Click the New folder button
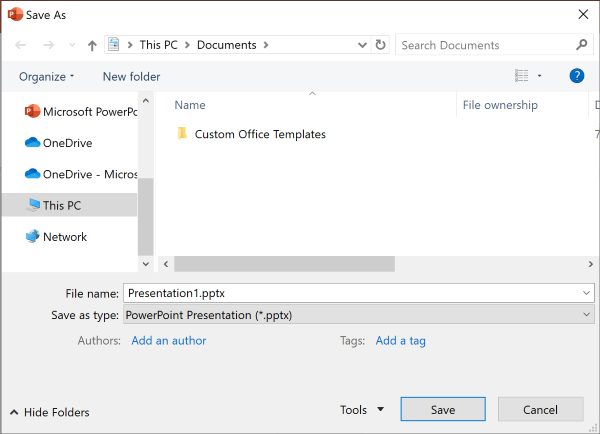The image size is (600, 434). (x=131, y=77)
